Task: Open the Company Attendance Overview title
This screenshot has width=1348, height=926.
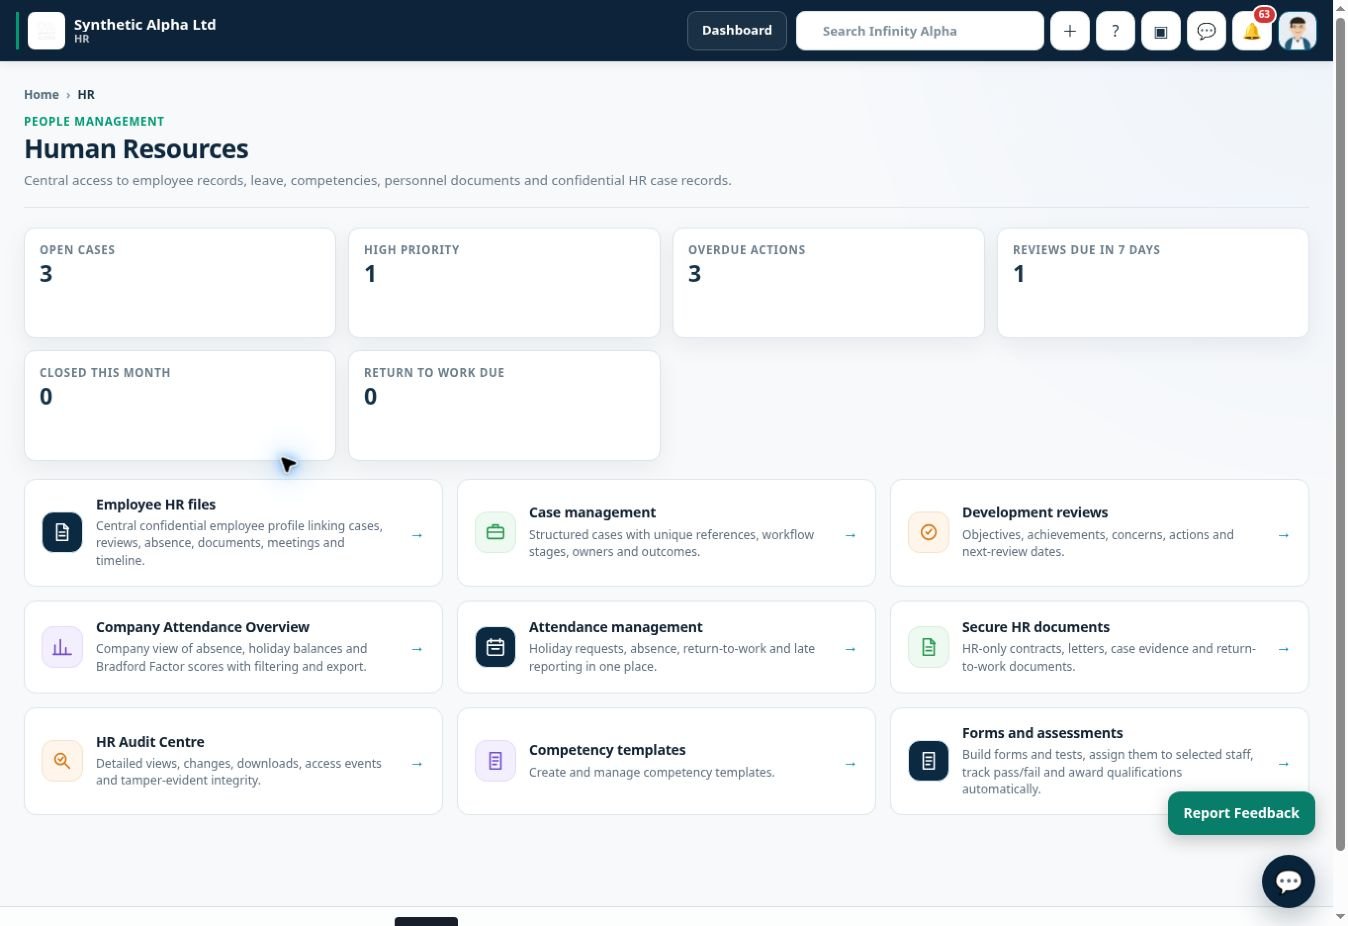Action: [203, 627]
